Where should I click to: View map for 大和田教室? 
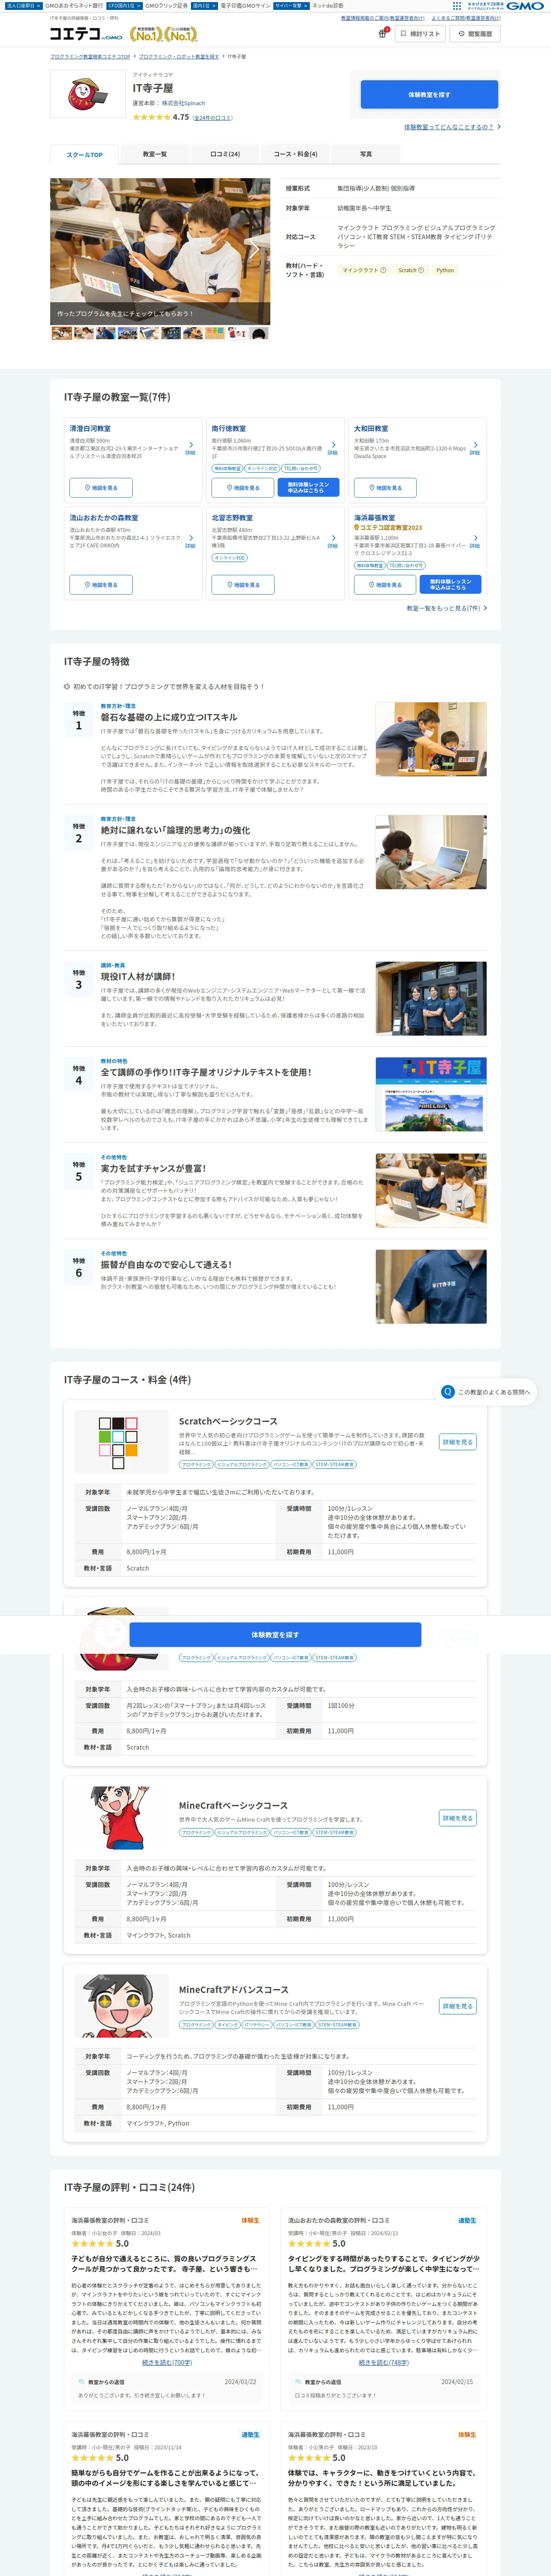click(x=385, y=488)
